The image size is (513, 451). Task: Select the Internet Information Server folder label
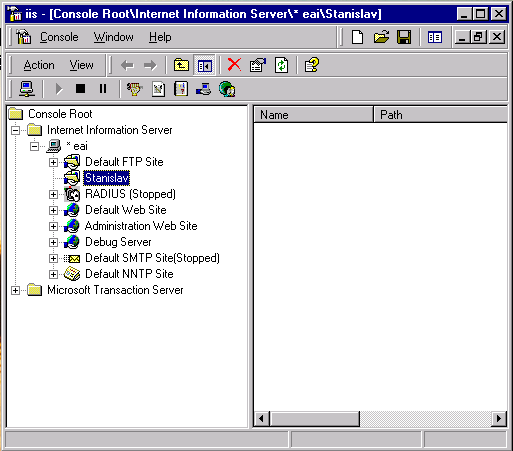(x=110, y=130)
